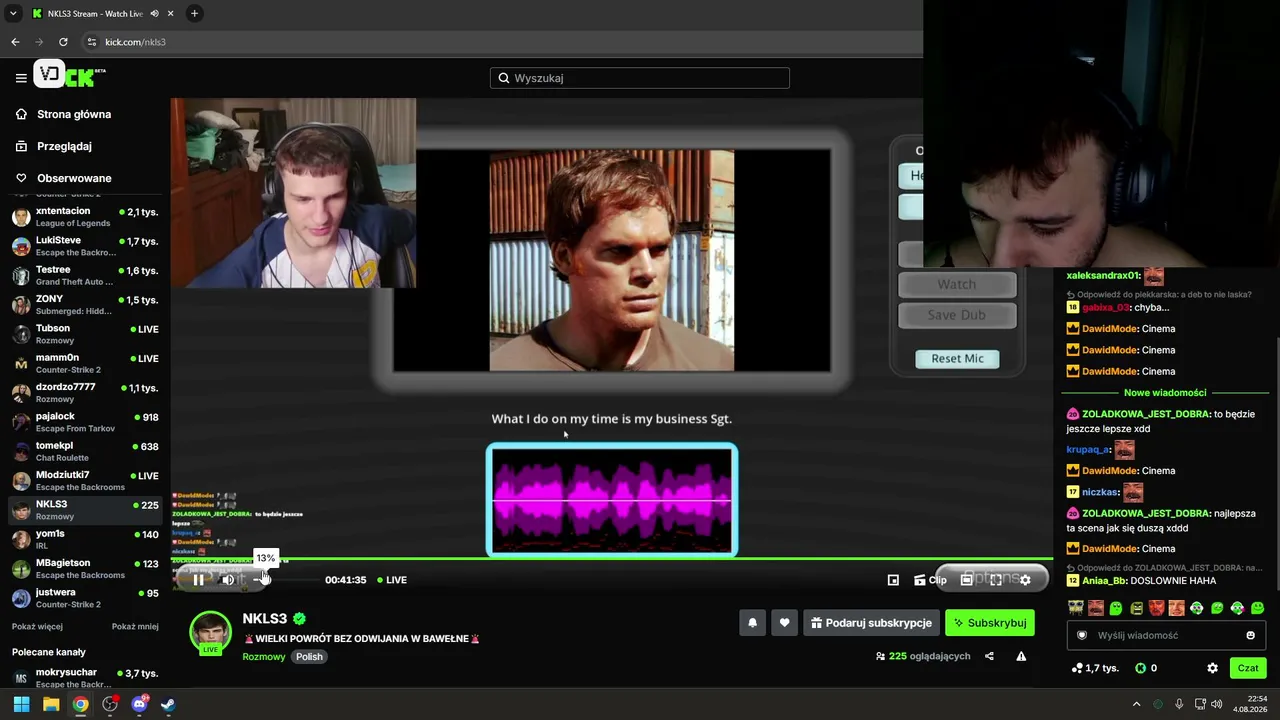Open the Kick hamburger sidebar menu

(x=21, y=77)
